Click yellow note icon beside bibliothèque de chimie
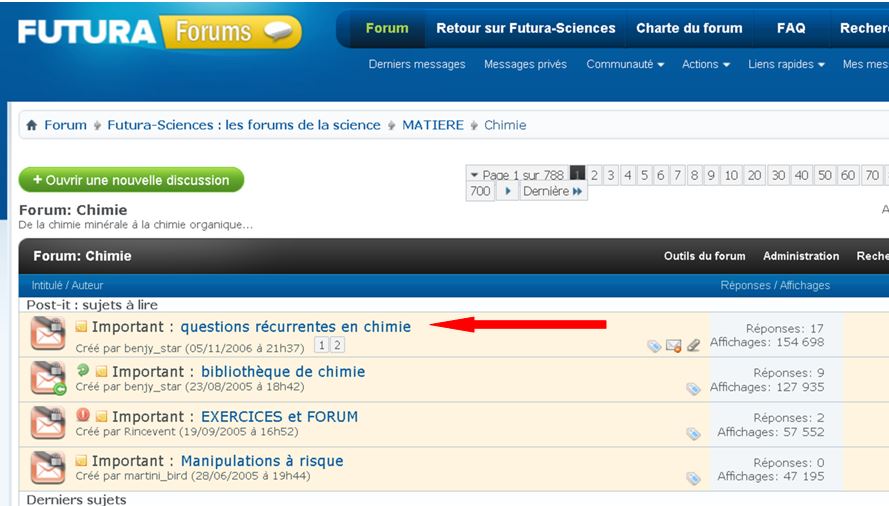The width and height of the screenshot is (889, 506). pos(101,372)
